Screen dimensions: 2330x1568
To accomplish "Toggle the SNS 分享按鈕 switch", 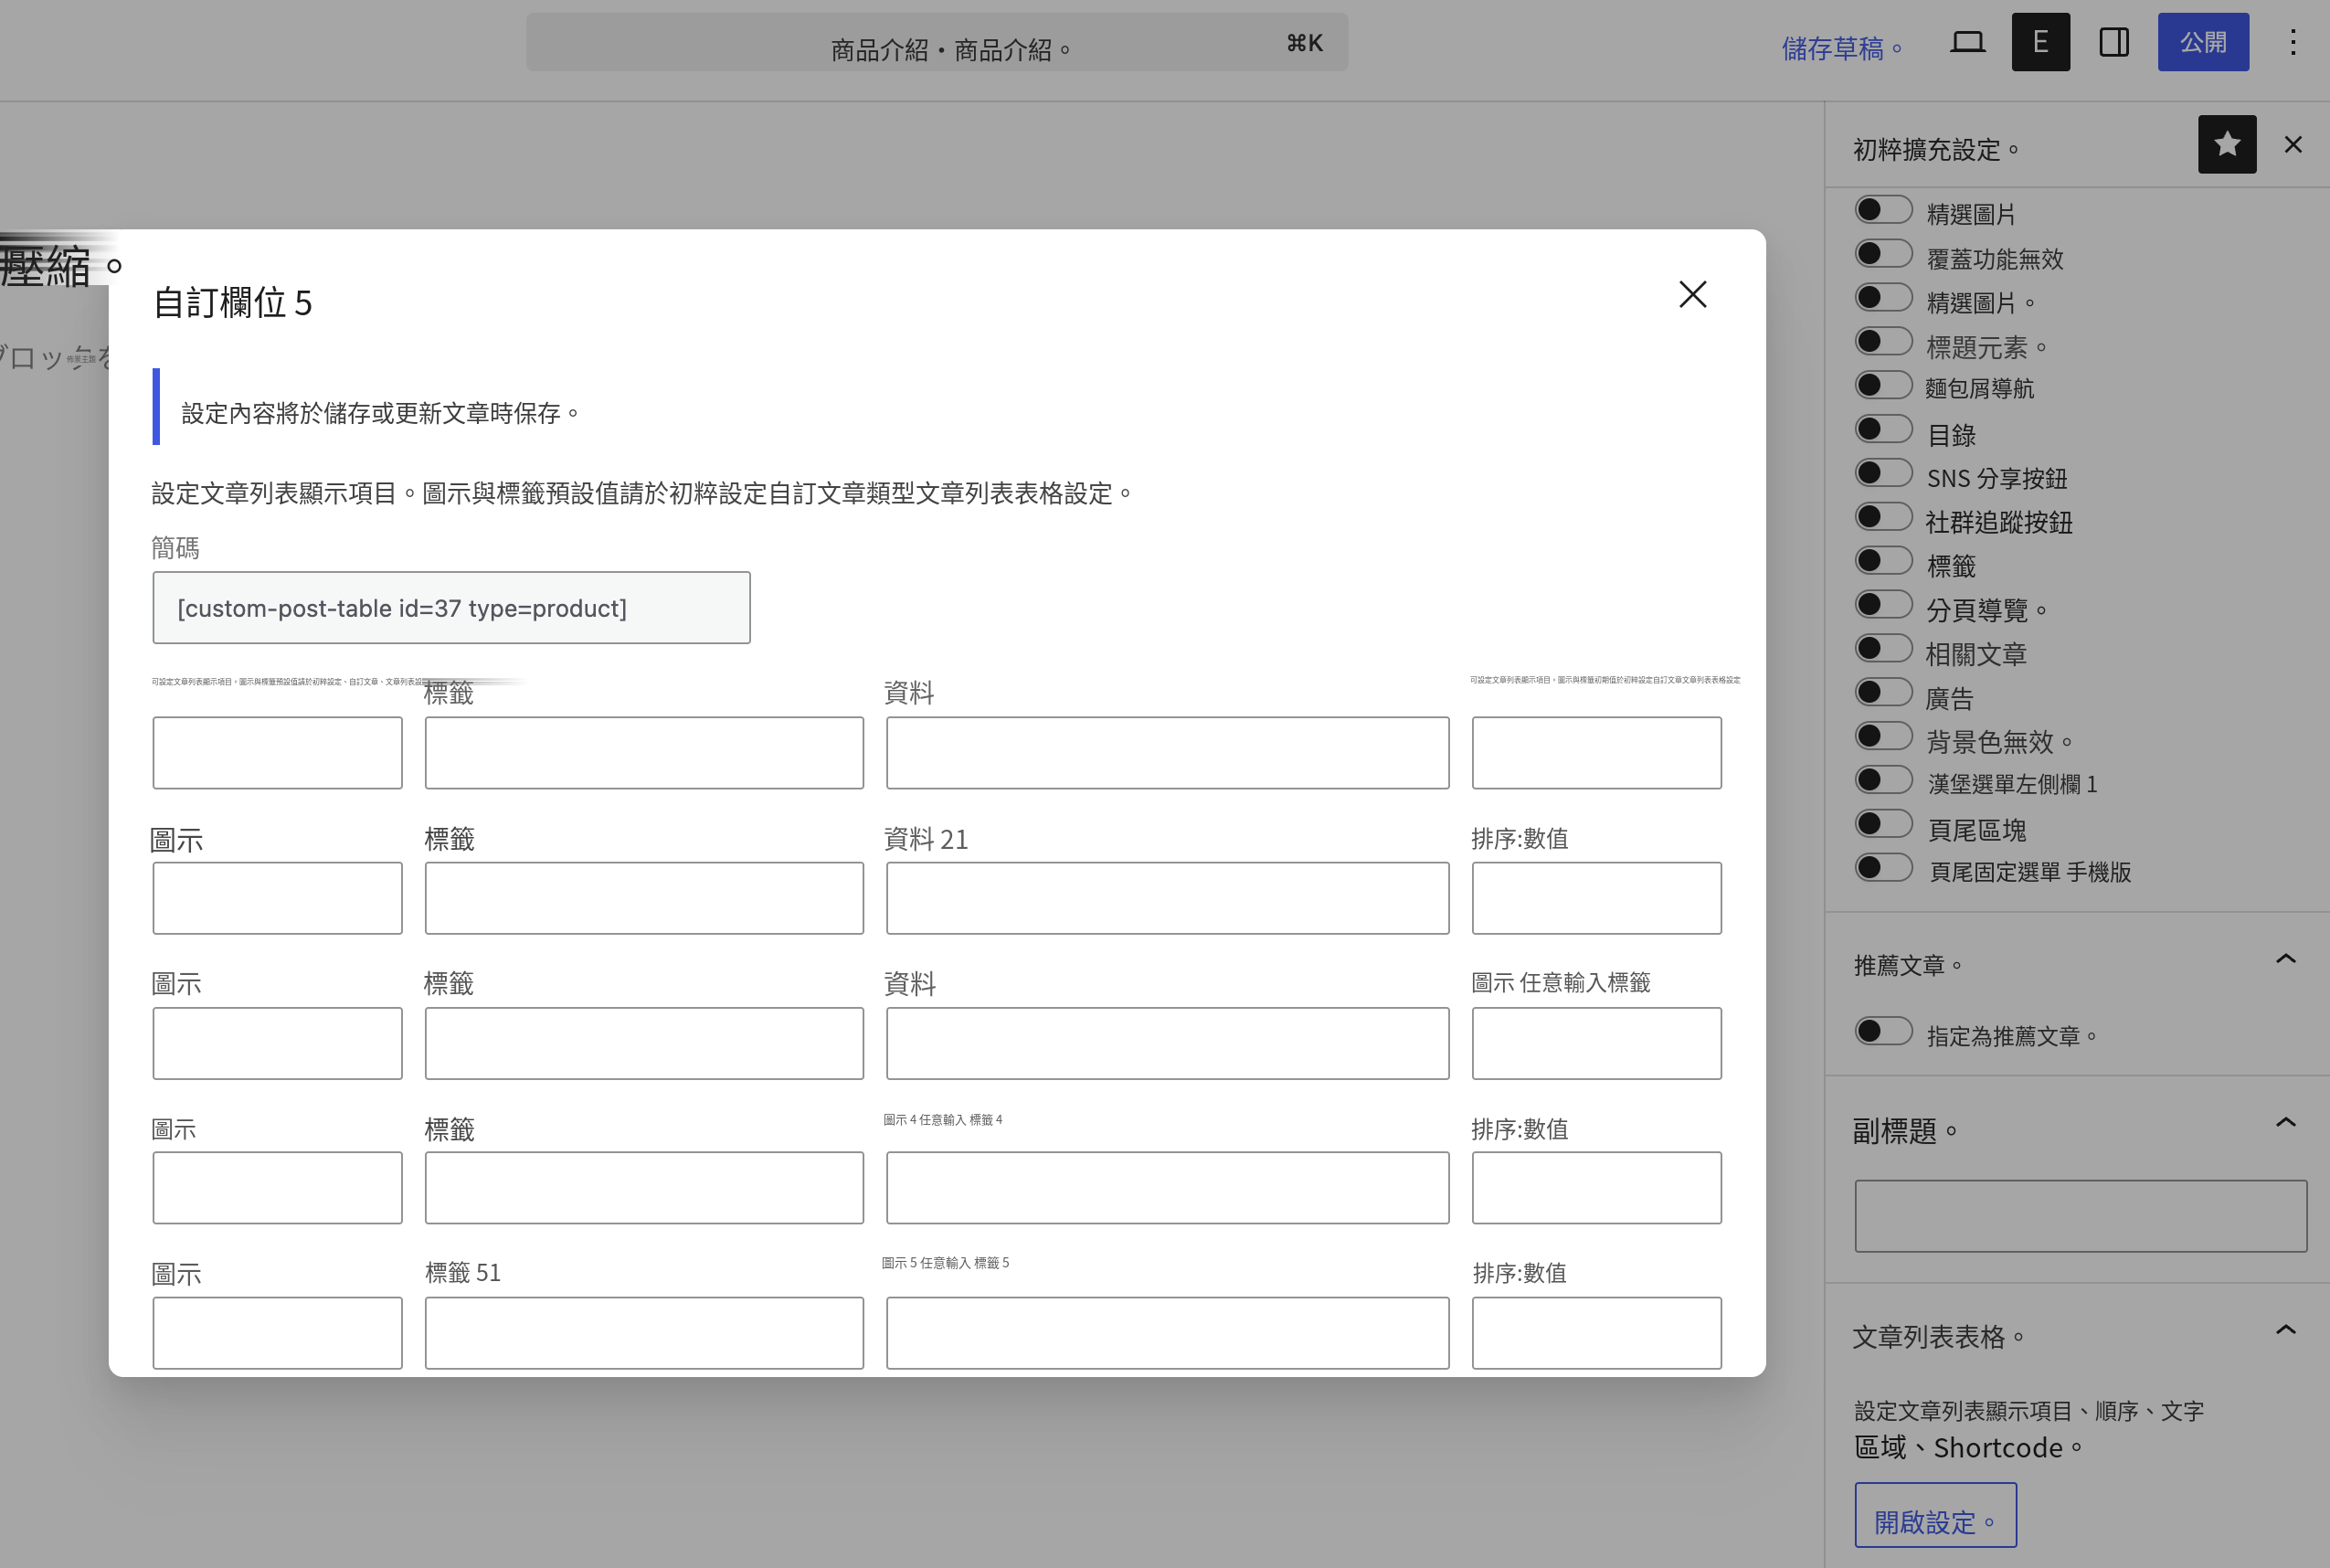I will click(x=1883, y=473).
